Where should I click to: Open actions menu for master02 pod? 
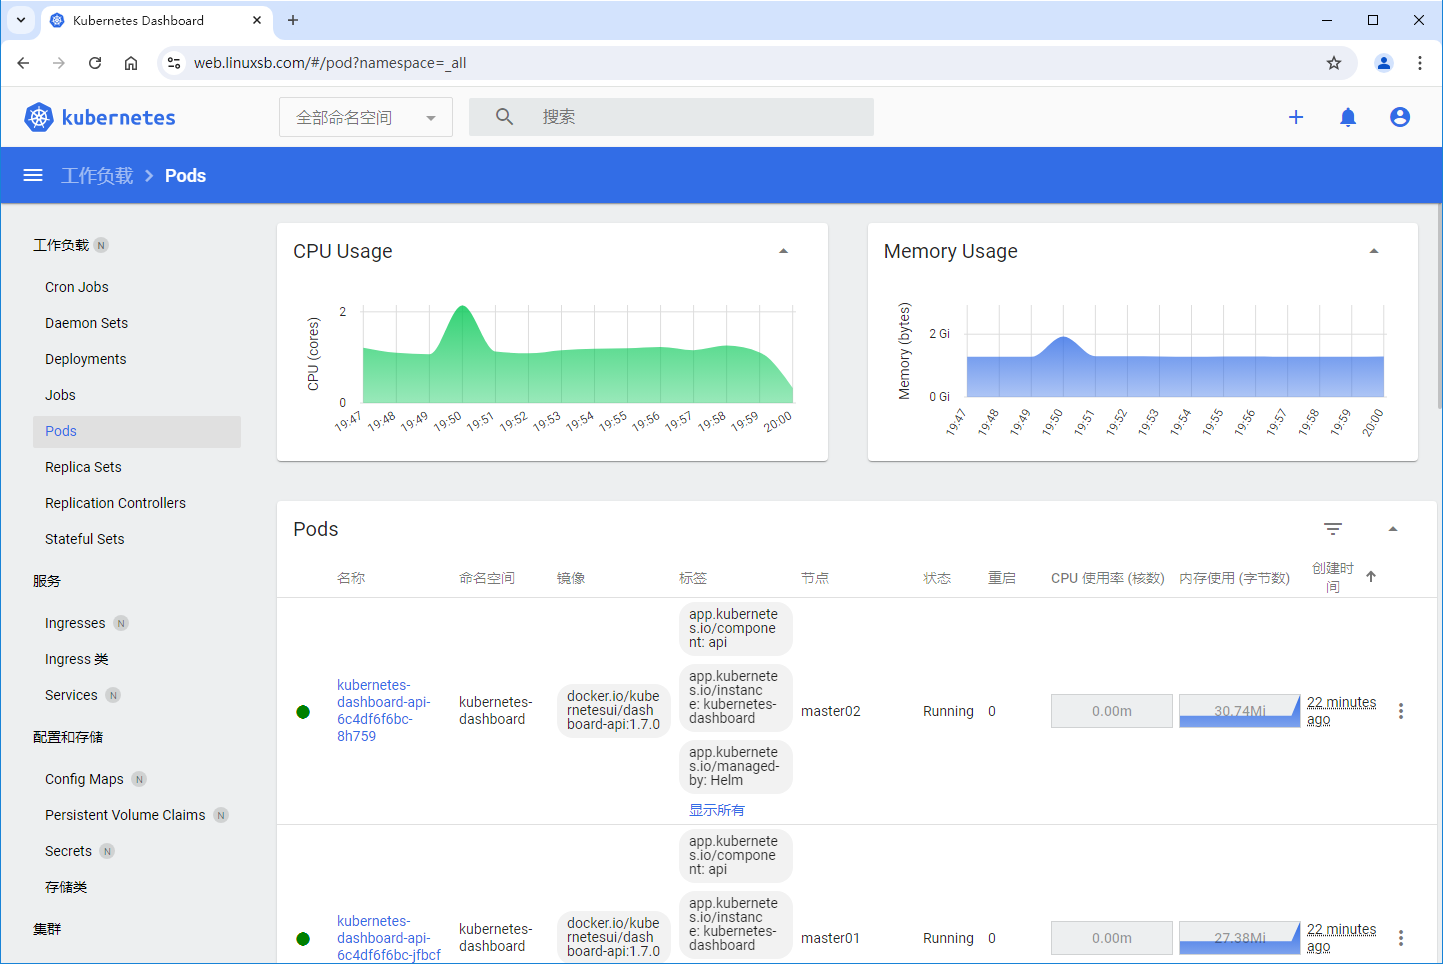pyautogui.click(x=1401, y=711)
